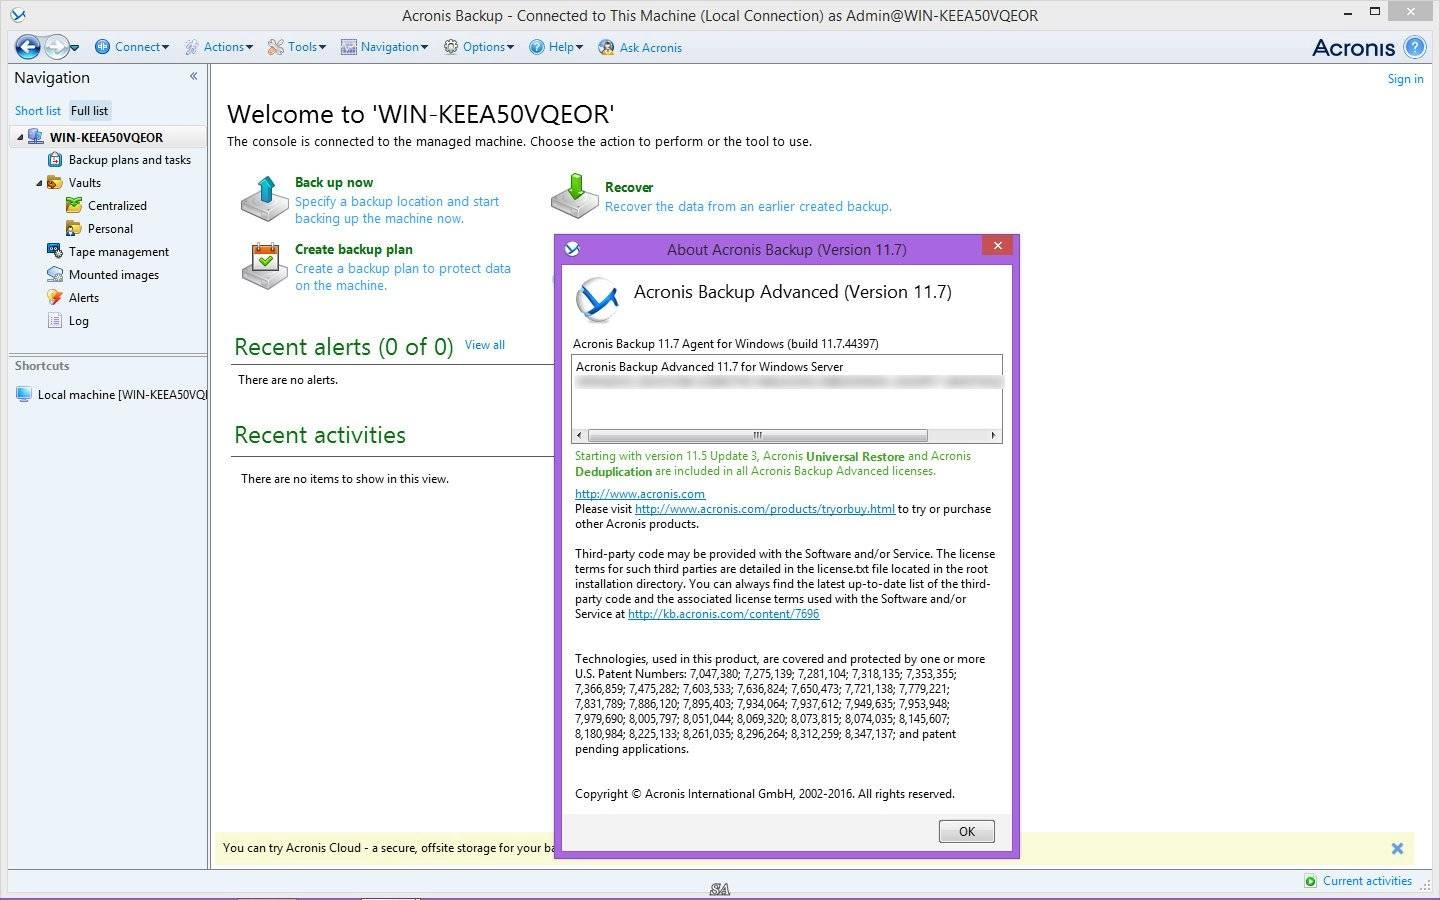Switch to the Full list view

point(89,111)
